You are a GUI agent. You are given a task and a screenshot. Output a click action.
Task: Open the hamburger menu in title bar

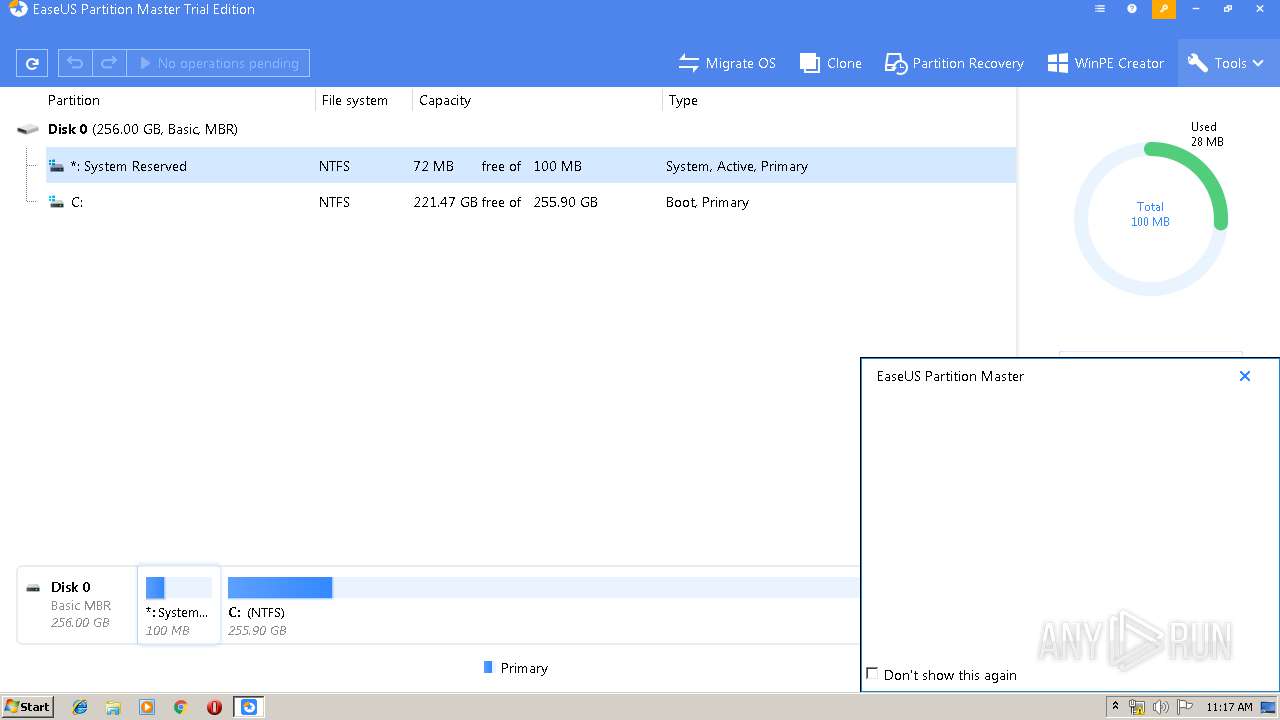[1100, 9]
